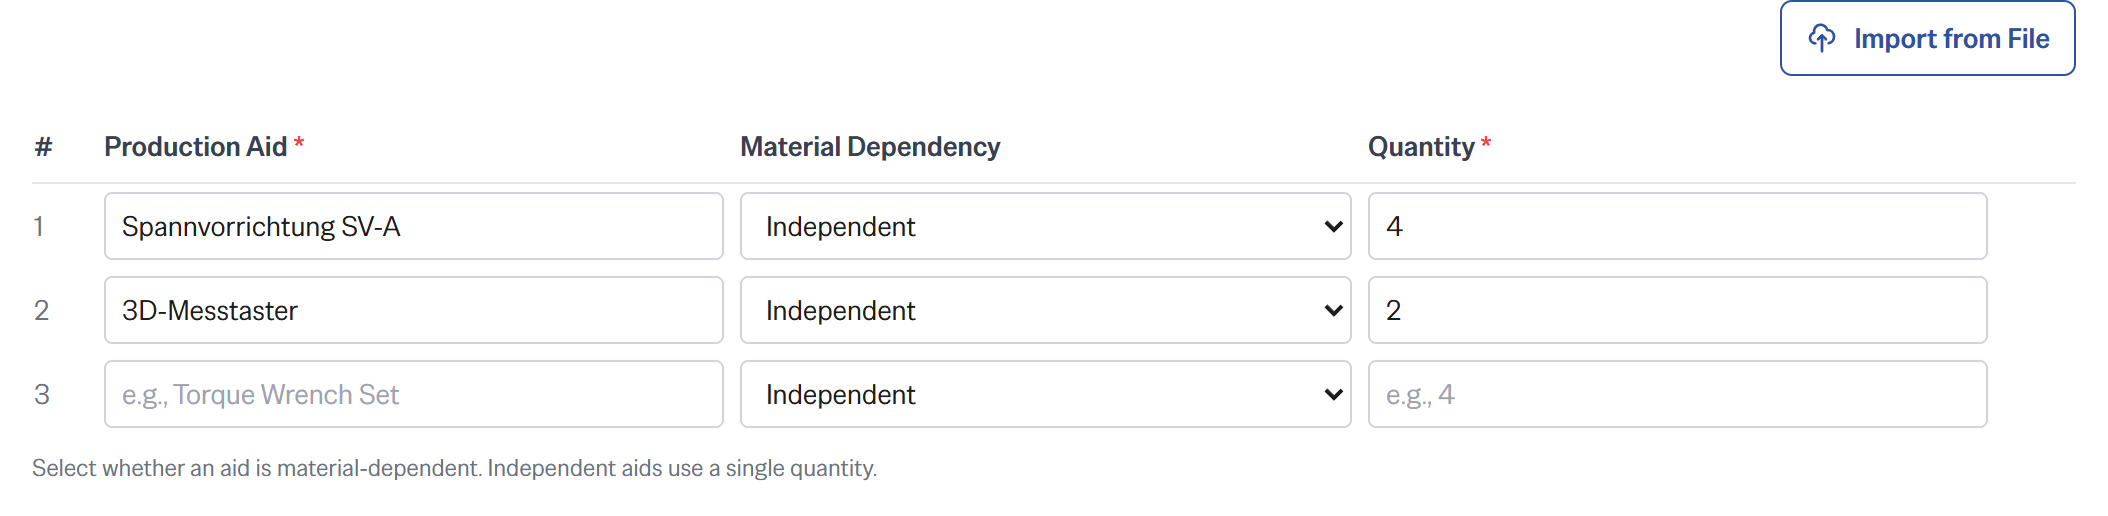Select the Spannvorrichtung SV-A production aid field

413,226
